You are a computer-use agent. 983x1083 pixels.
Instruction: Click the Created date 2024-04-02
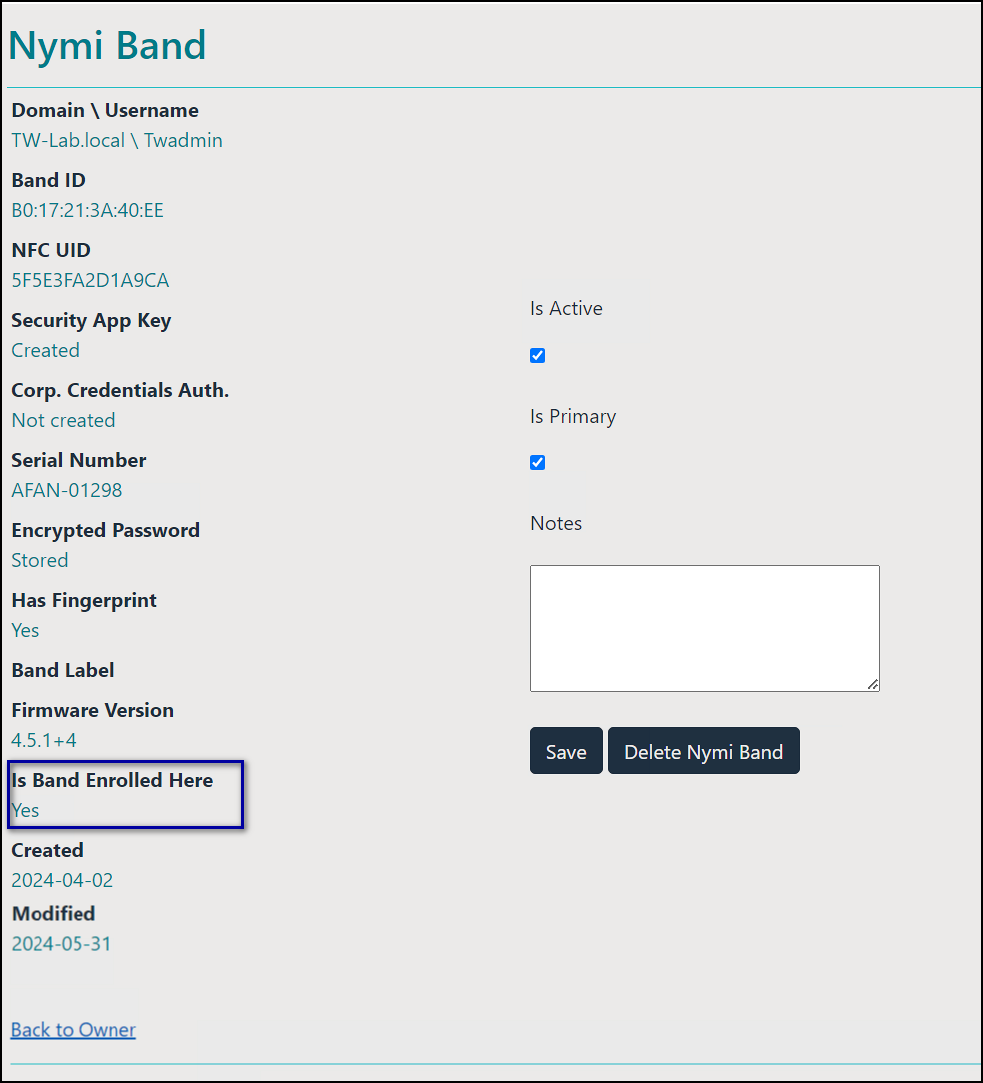[x=62, y=880]
